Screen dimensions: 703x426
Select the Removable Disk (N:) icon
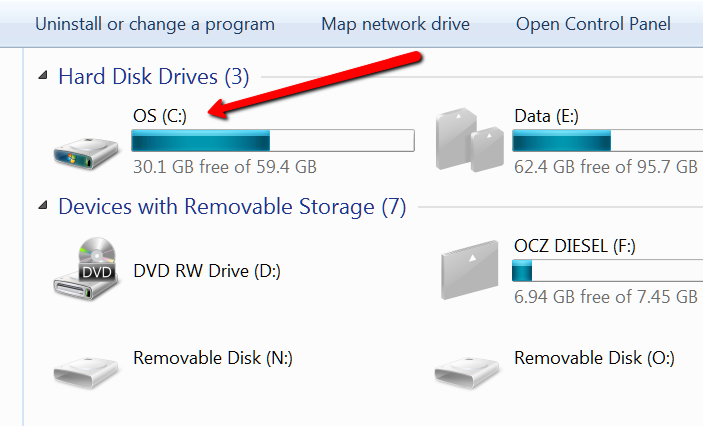[x=86, y=372]
